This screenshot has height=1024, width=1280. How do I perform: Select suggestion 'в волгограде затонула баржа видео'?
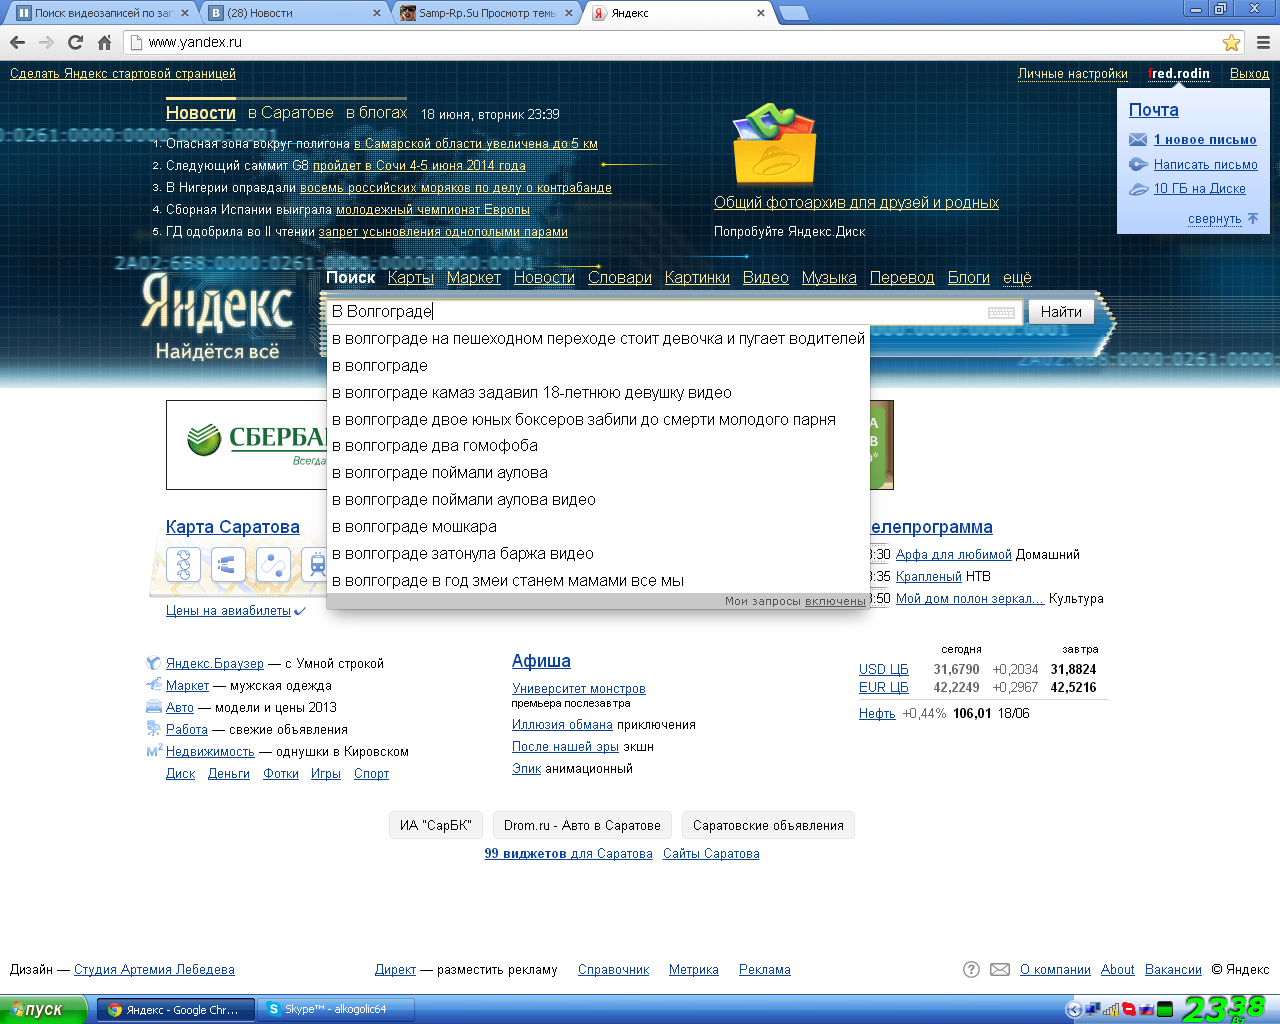(x=598, y=554)
